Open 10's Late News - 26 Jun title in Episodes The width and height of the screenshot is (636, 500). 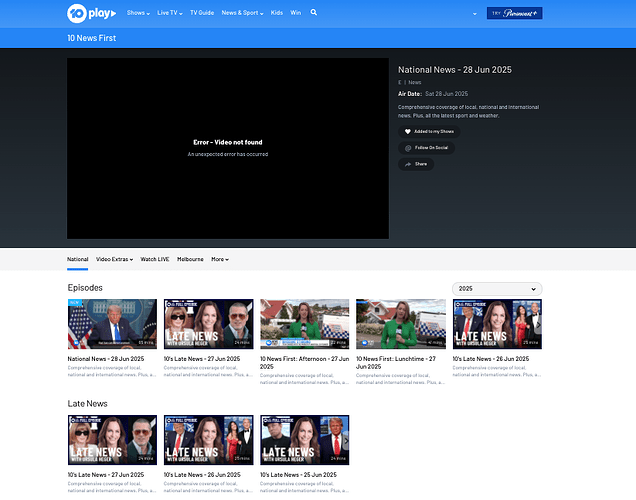[491, 359]
